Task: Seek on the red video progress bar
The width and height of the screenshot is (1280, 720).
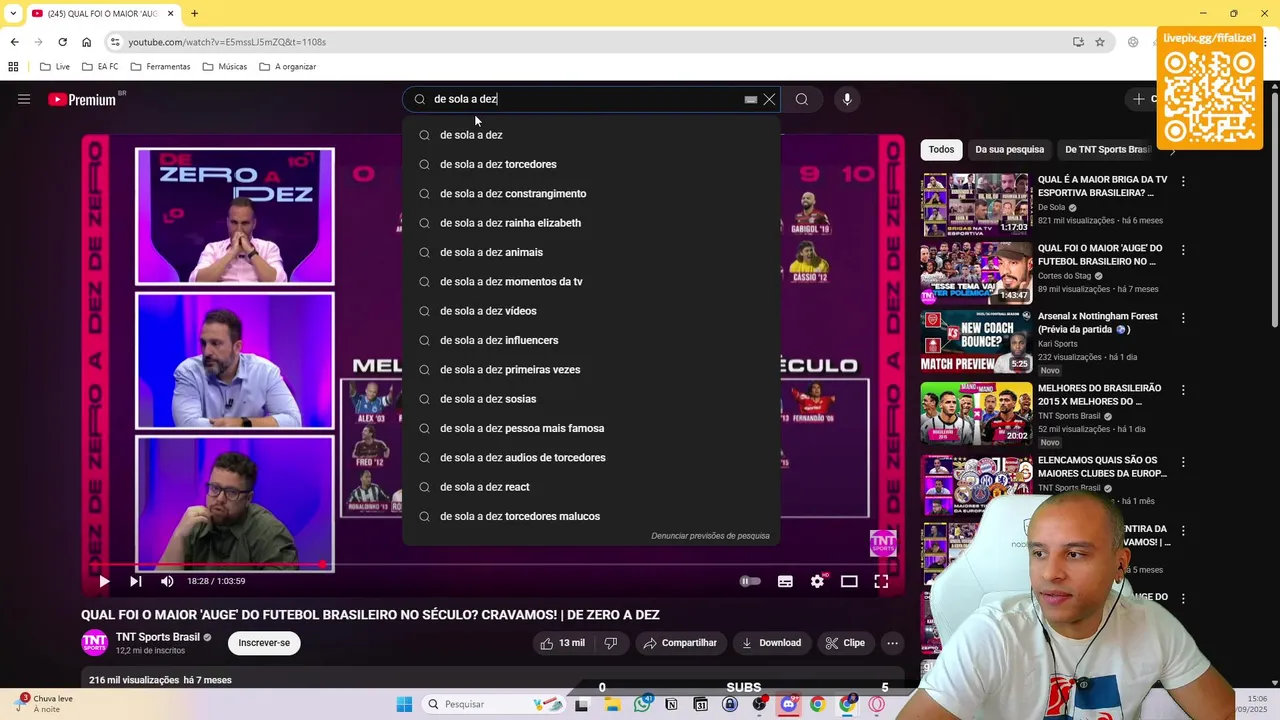Action: 493,565
